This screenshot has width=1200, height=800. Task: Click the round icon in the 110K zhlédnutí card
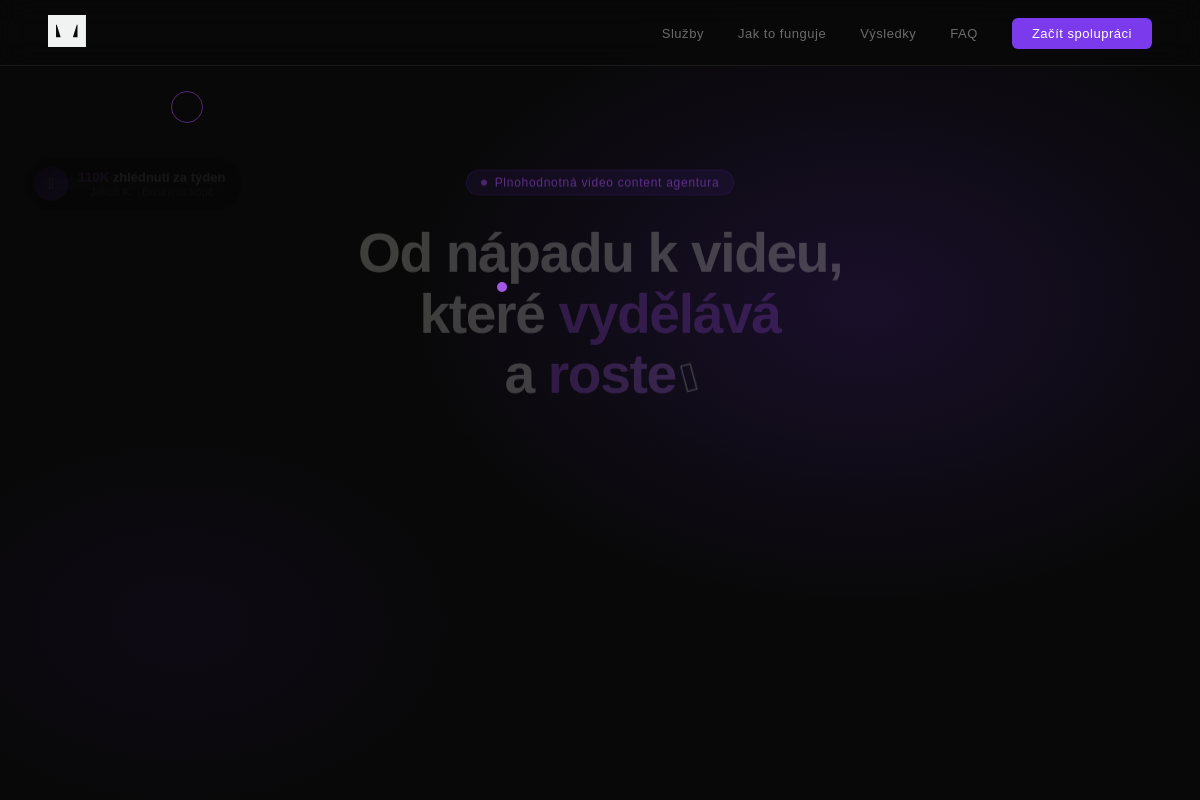tap(51, 184)
